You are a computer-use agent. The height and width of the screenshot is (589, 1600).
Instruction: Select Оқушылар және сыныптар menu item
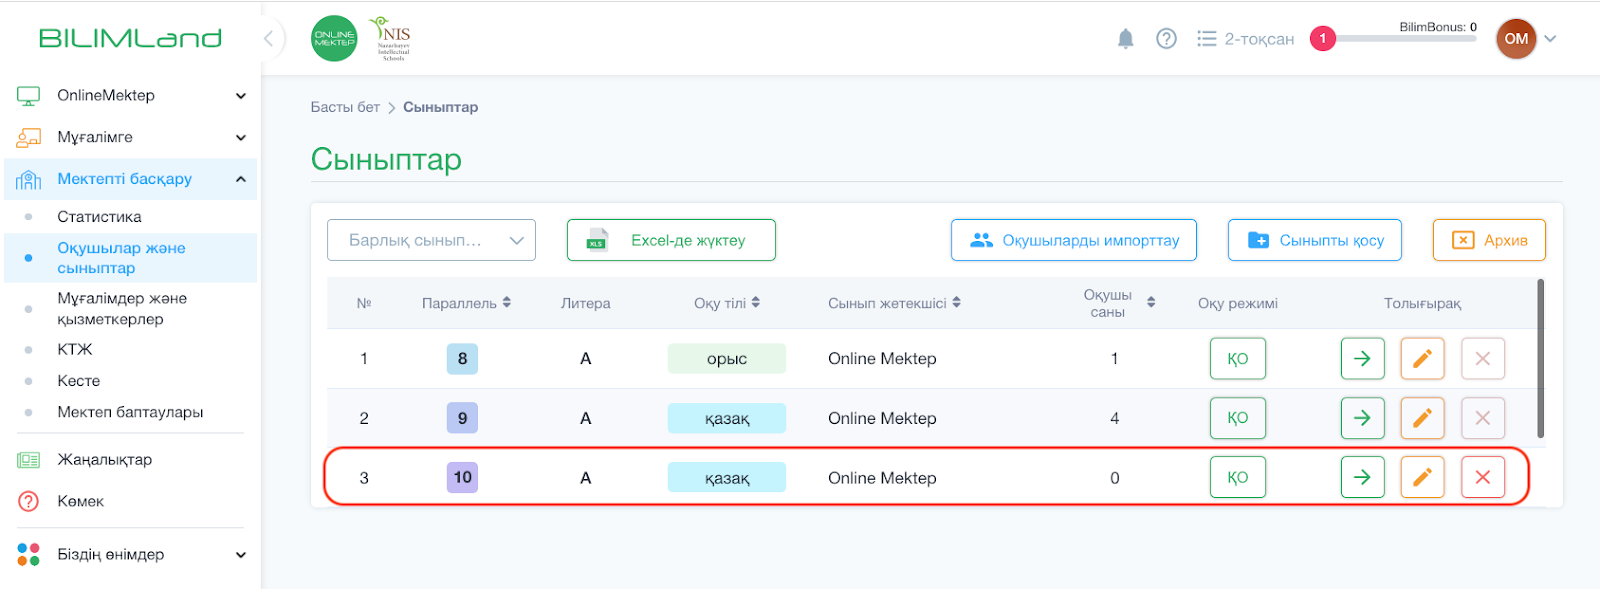pos(131,258)
